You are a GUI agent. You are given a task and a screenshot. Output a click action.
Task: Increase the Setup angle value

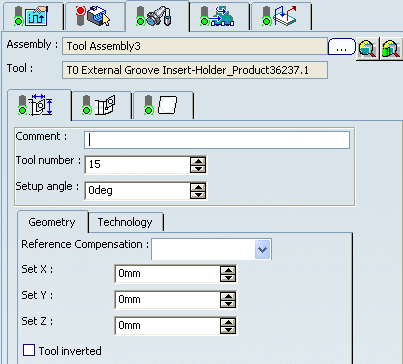(198, 187)
